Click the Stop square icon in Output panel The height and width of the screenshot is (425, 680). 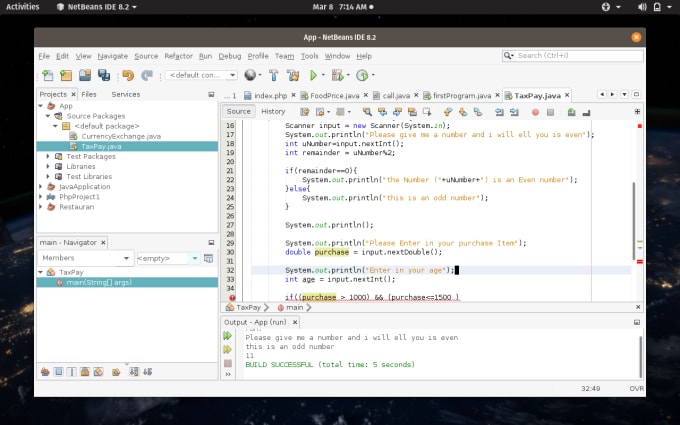coord(228,363)
